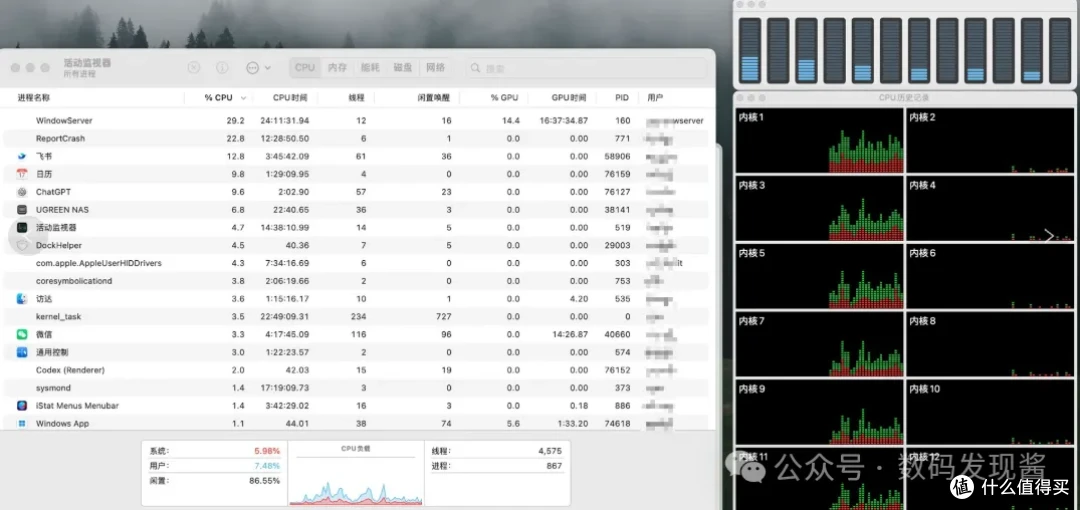The height and width of the screenshot is (510, 1080).
Task: Select the 飞书 app icon
Action: (x=22, y=156)
